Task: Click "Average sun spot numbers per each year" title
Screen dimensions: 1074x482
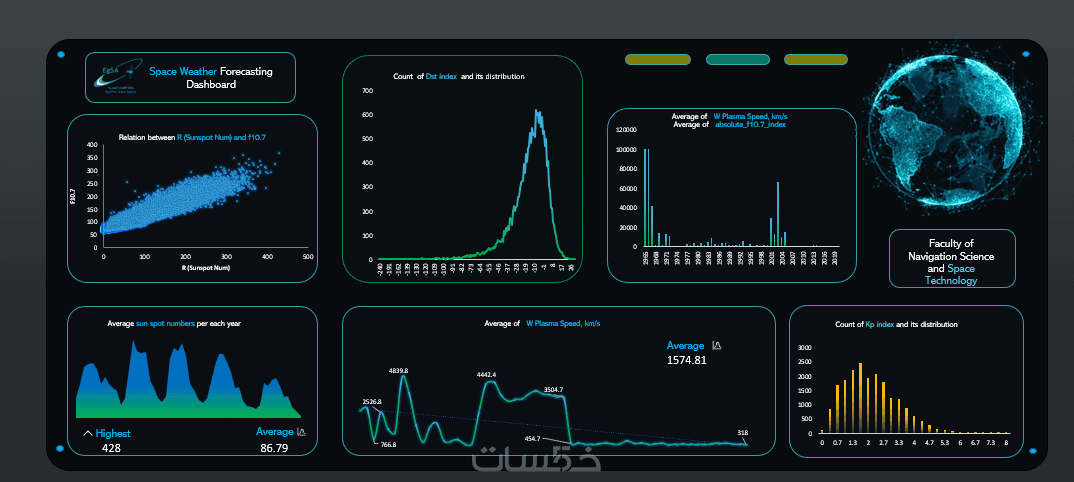Action: coord(174,322)
